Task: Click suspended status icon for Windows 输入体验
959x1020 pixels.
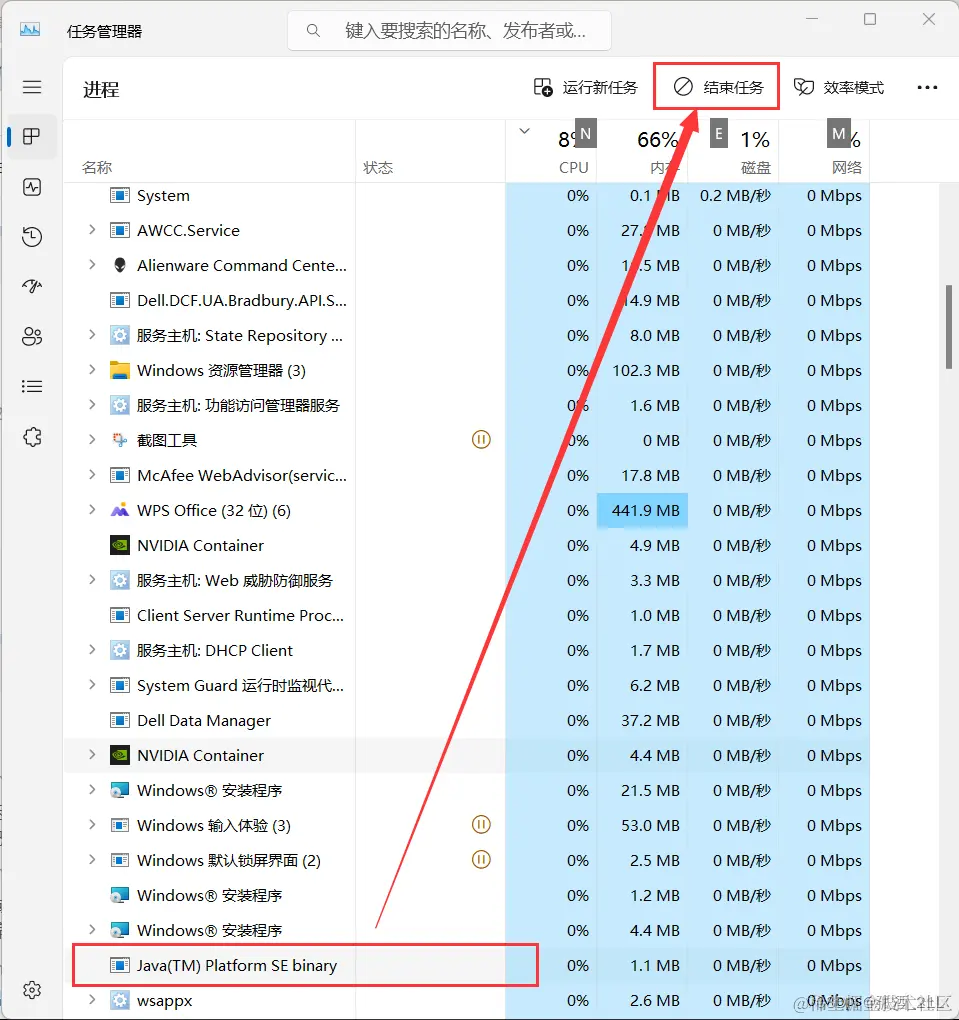Action: (x=481, y=825)
